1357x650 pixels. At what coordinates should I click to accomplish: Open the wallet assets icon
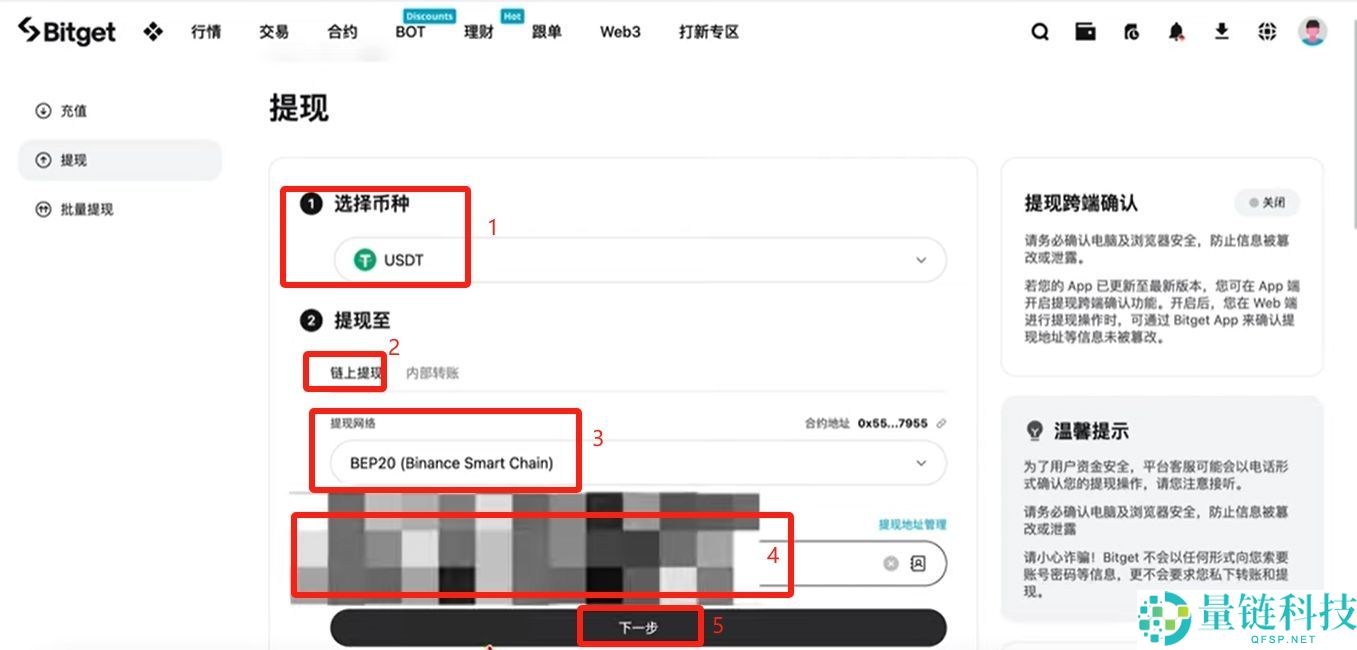tap(1084, 32)
